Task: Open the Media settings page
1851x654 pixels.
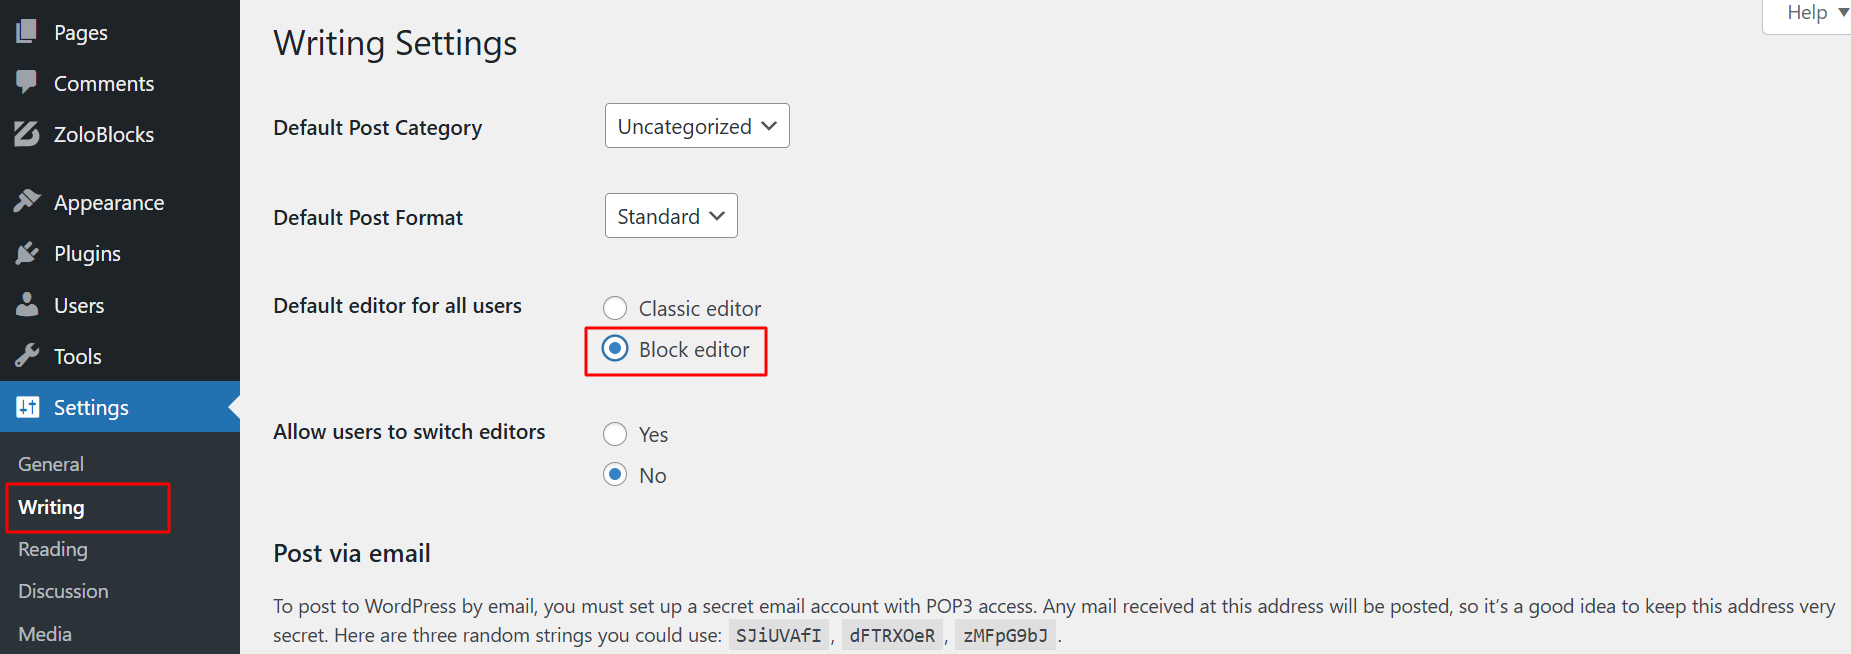Action: tap(45, 634)
